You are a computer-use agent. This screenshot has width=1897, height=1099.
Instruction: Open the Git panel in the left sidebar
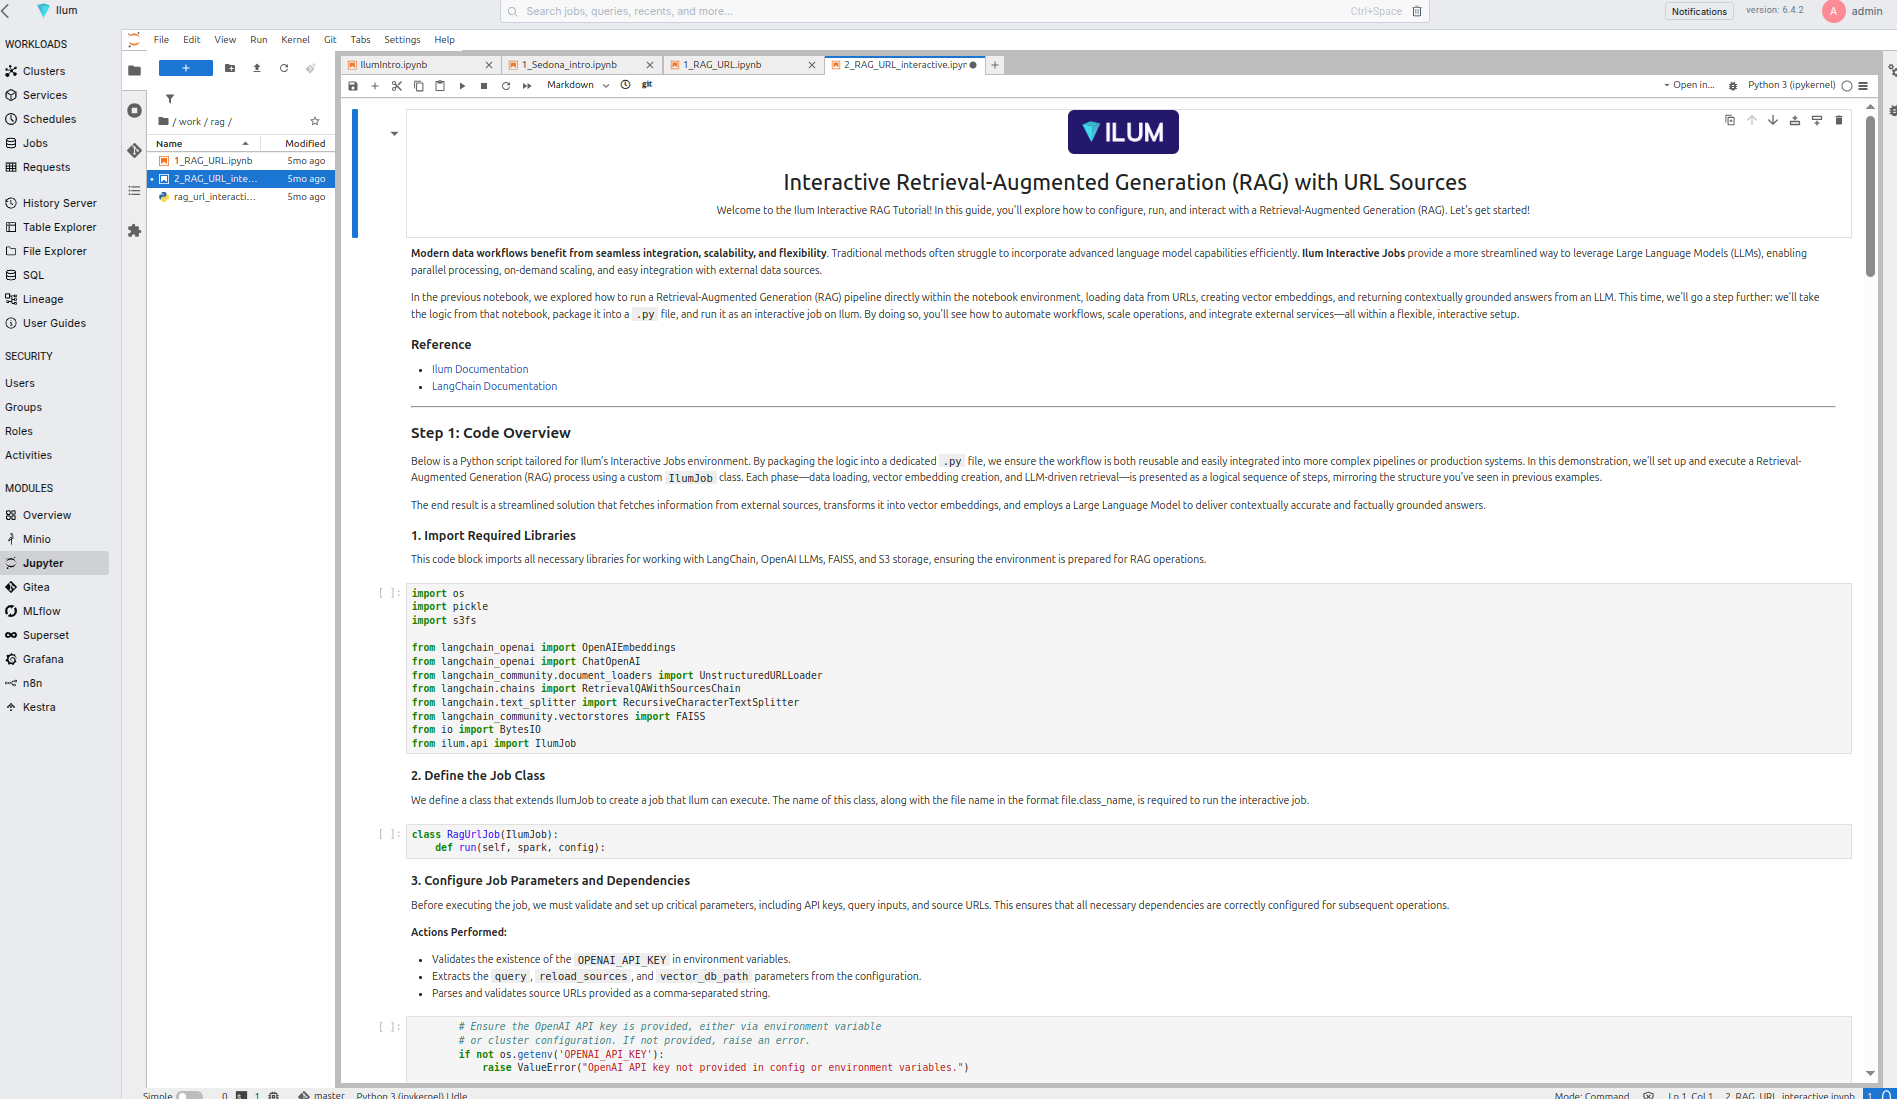click(135, 151)
